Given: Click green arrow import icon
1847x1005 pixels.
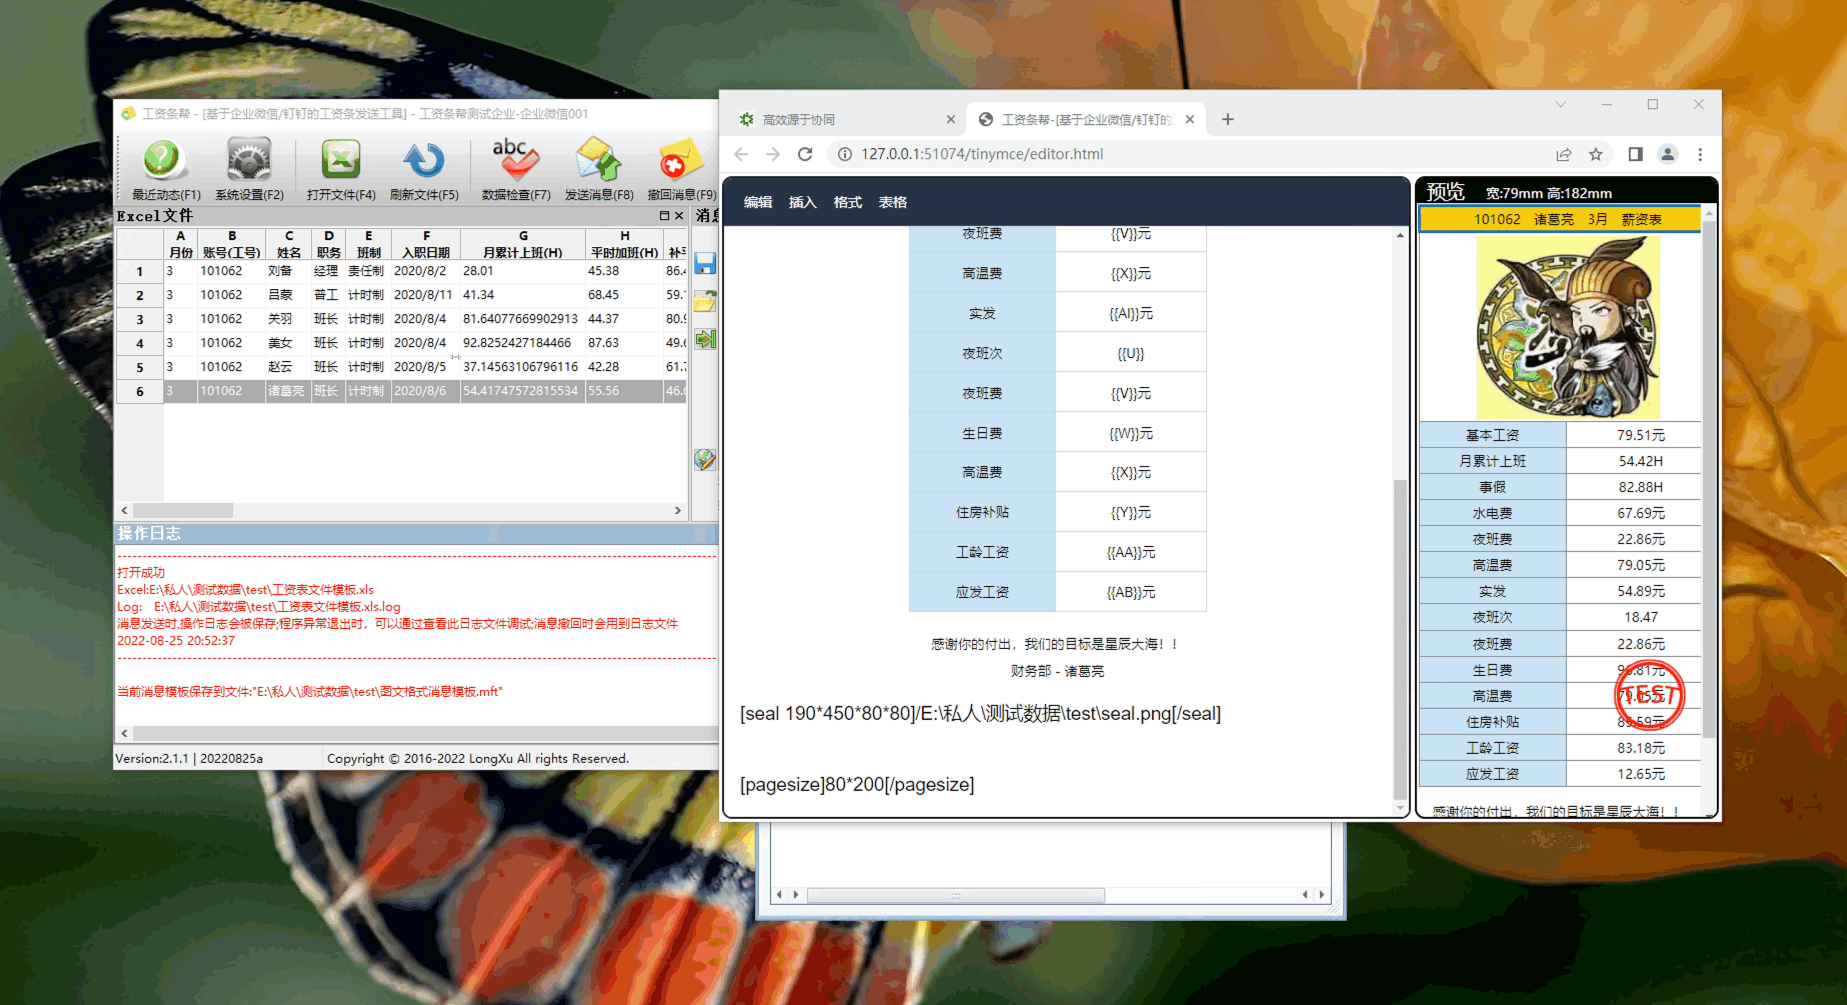Looking at the screenshot, I should [705, 339].
